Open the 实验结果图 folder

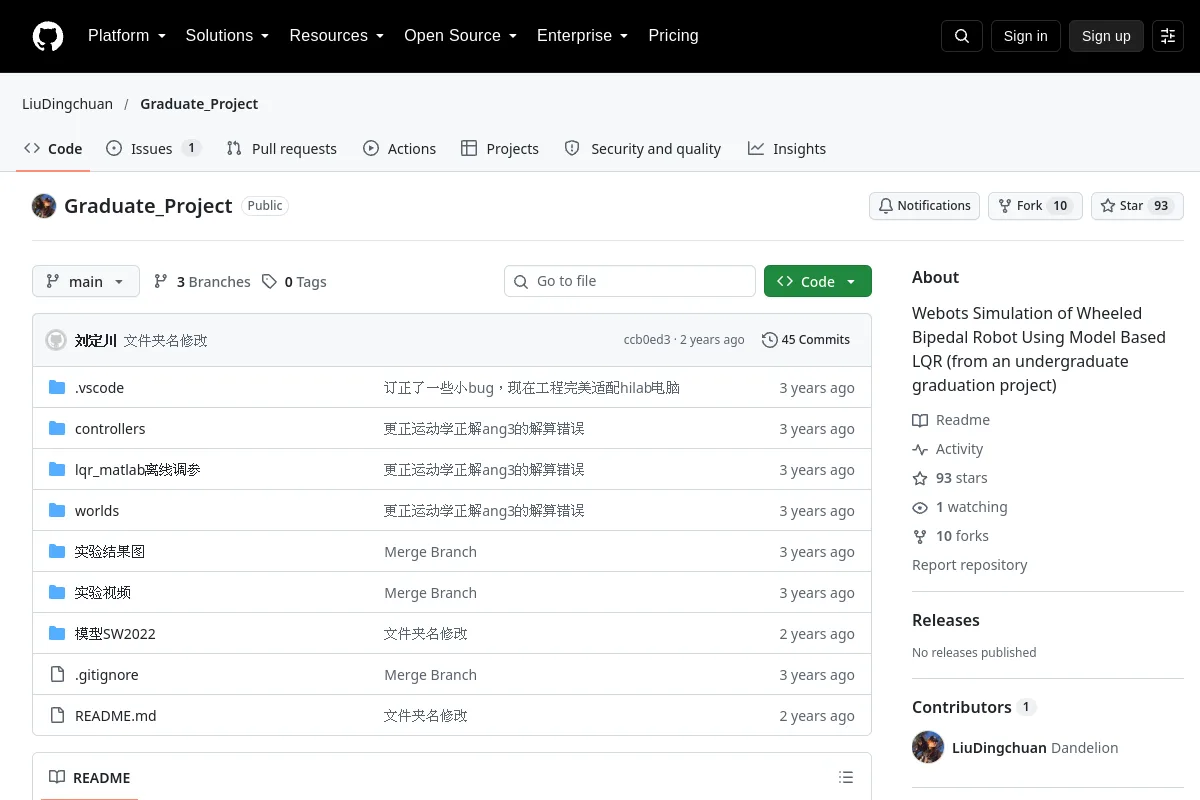(x=110, y=552)
